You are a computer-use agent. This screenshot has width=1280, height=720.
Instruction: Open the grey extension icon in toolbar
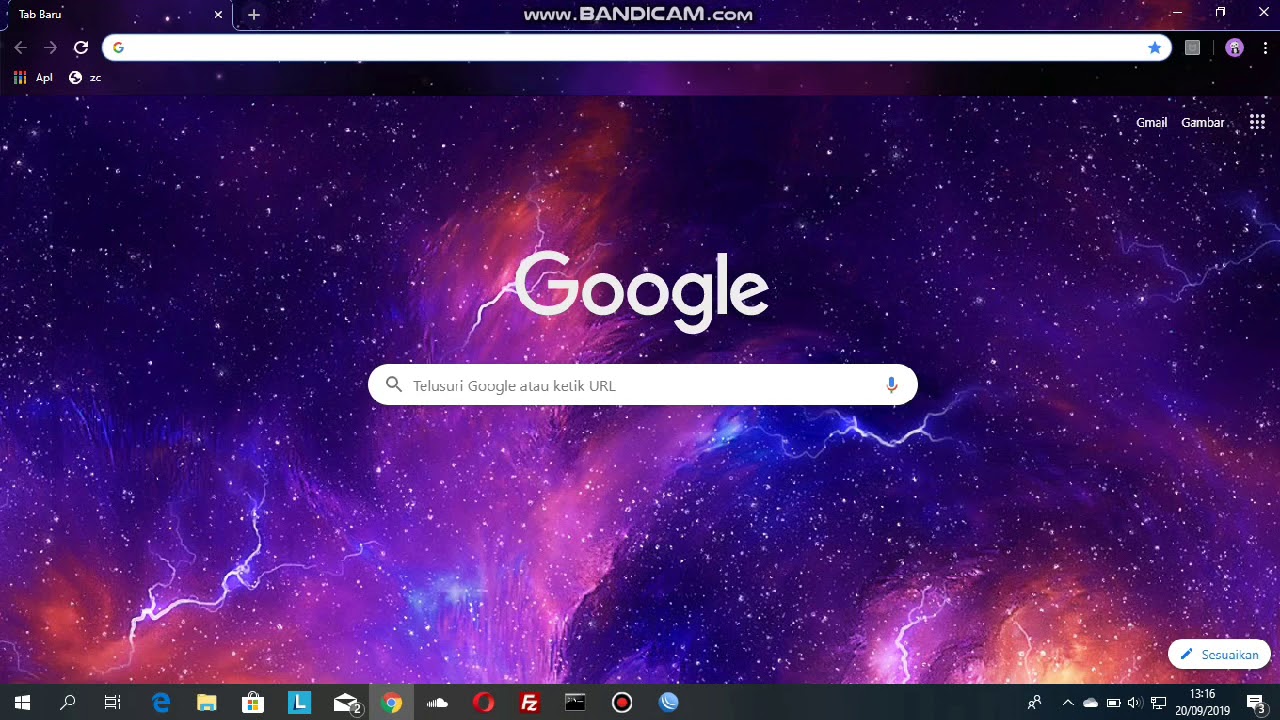pos(1192,47)
